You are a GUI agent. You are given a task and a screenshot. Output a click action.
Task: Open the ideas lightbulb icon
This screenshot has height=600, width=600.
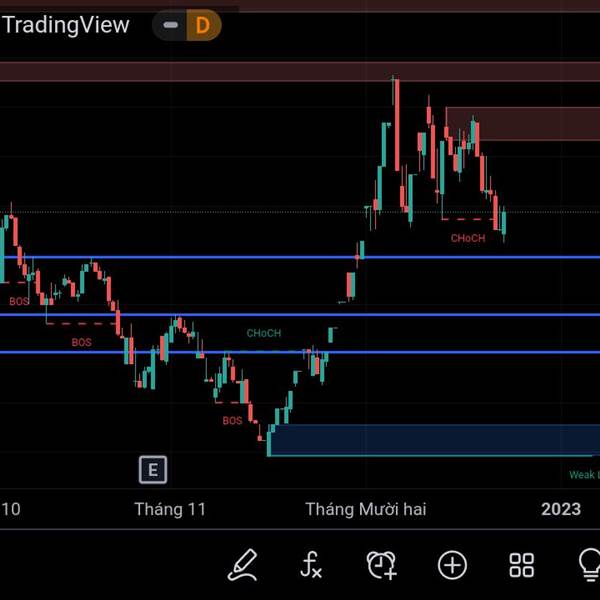[x=590, y=566]
